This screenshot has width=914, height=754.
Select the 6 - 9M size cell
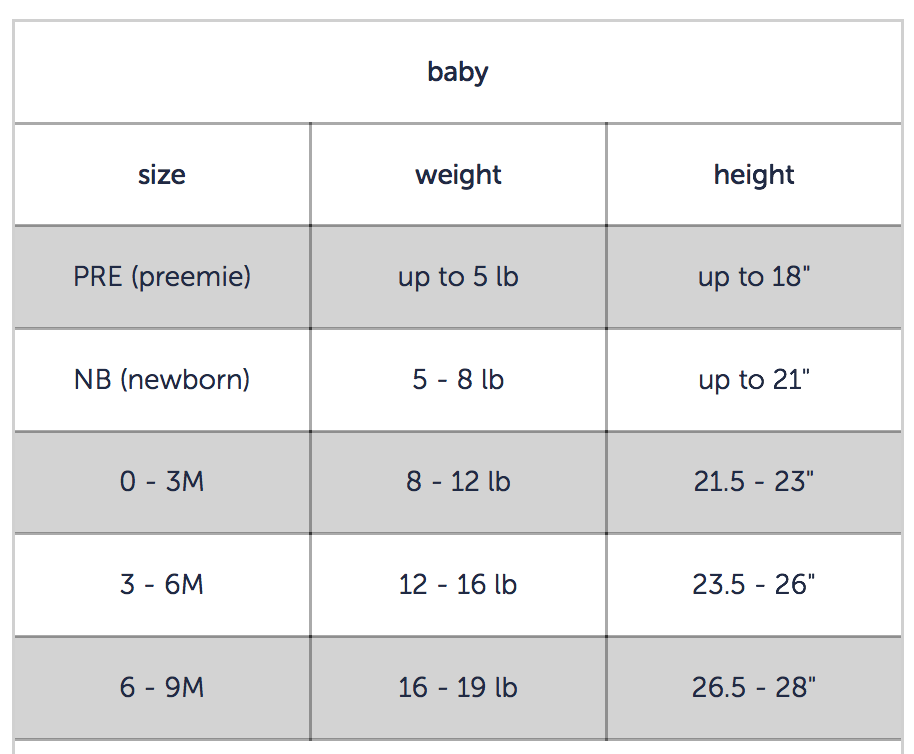click(x=162, y=688)
